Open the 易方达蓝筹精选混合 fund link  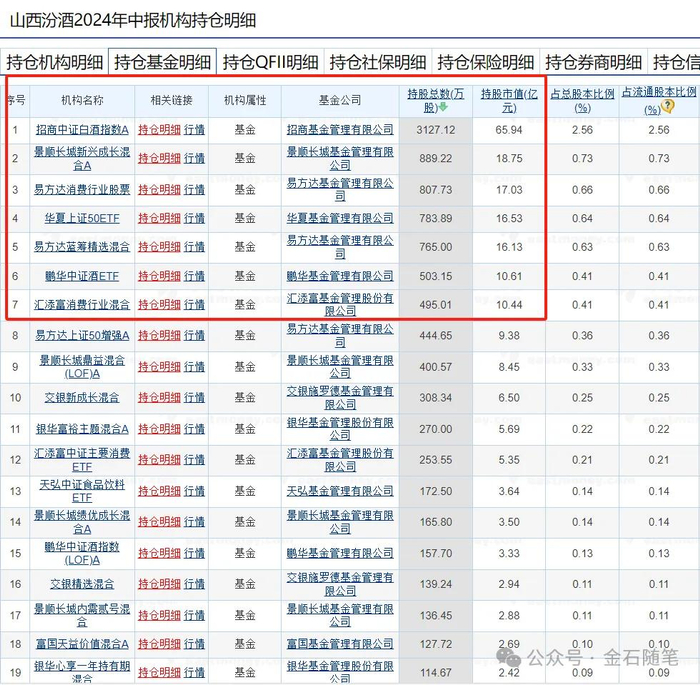82,246
